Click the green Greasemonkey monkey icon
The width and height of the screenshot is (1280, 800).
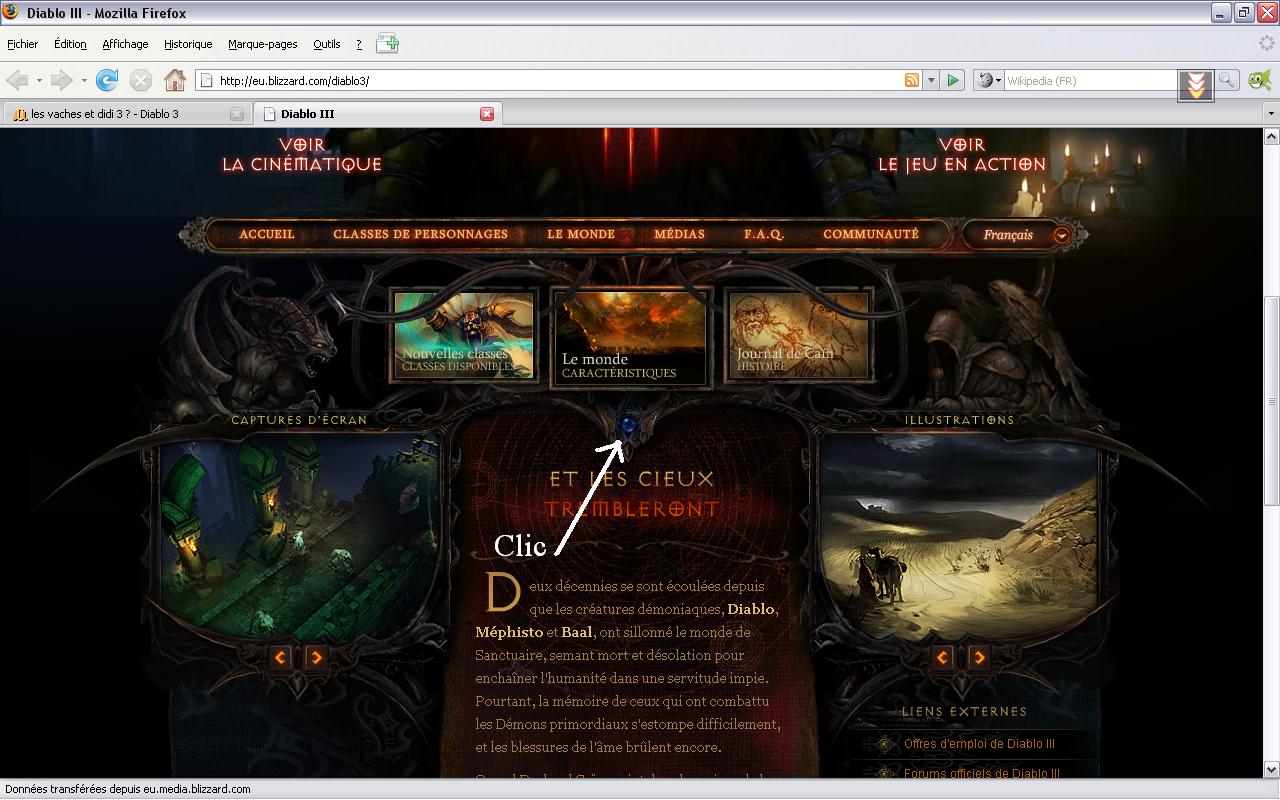tap(1260, 80)
